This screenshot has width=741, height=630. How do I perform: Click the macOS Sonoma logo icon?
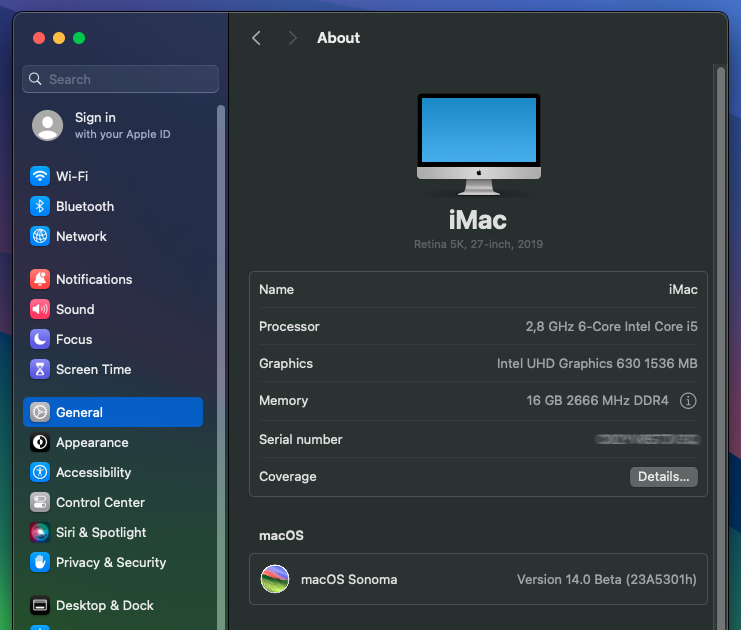(x=275, y=579)
